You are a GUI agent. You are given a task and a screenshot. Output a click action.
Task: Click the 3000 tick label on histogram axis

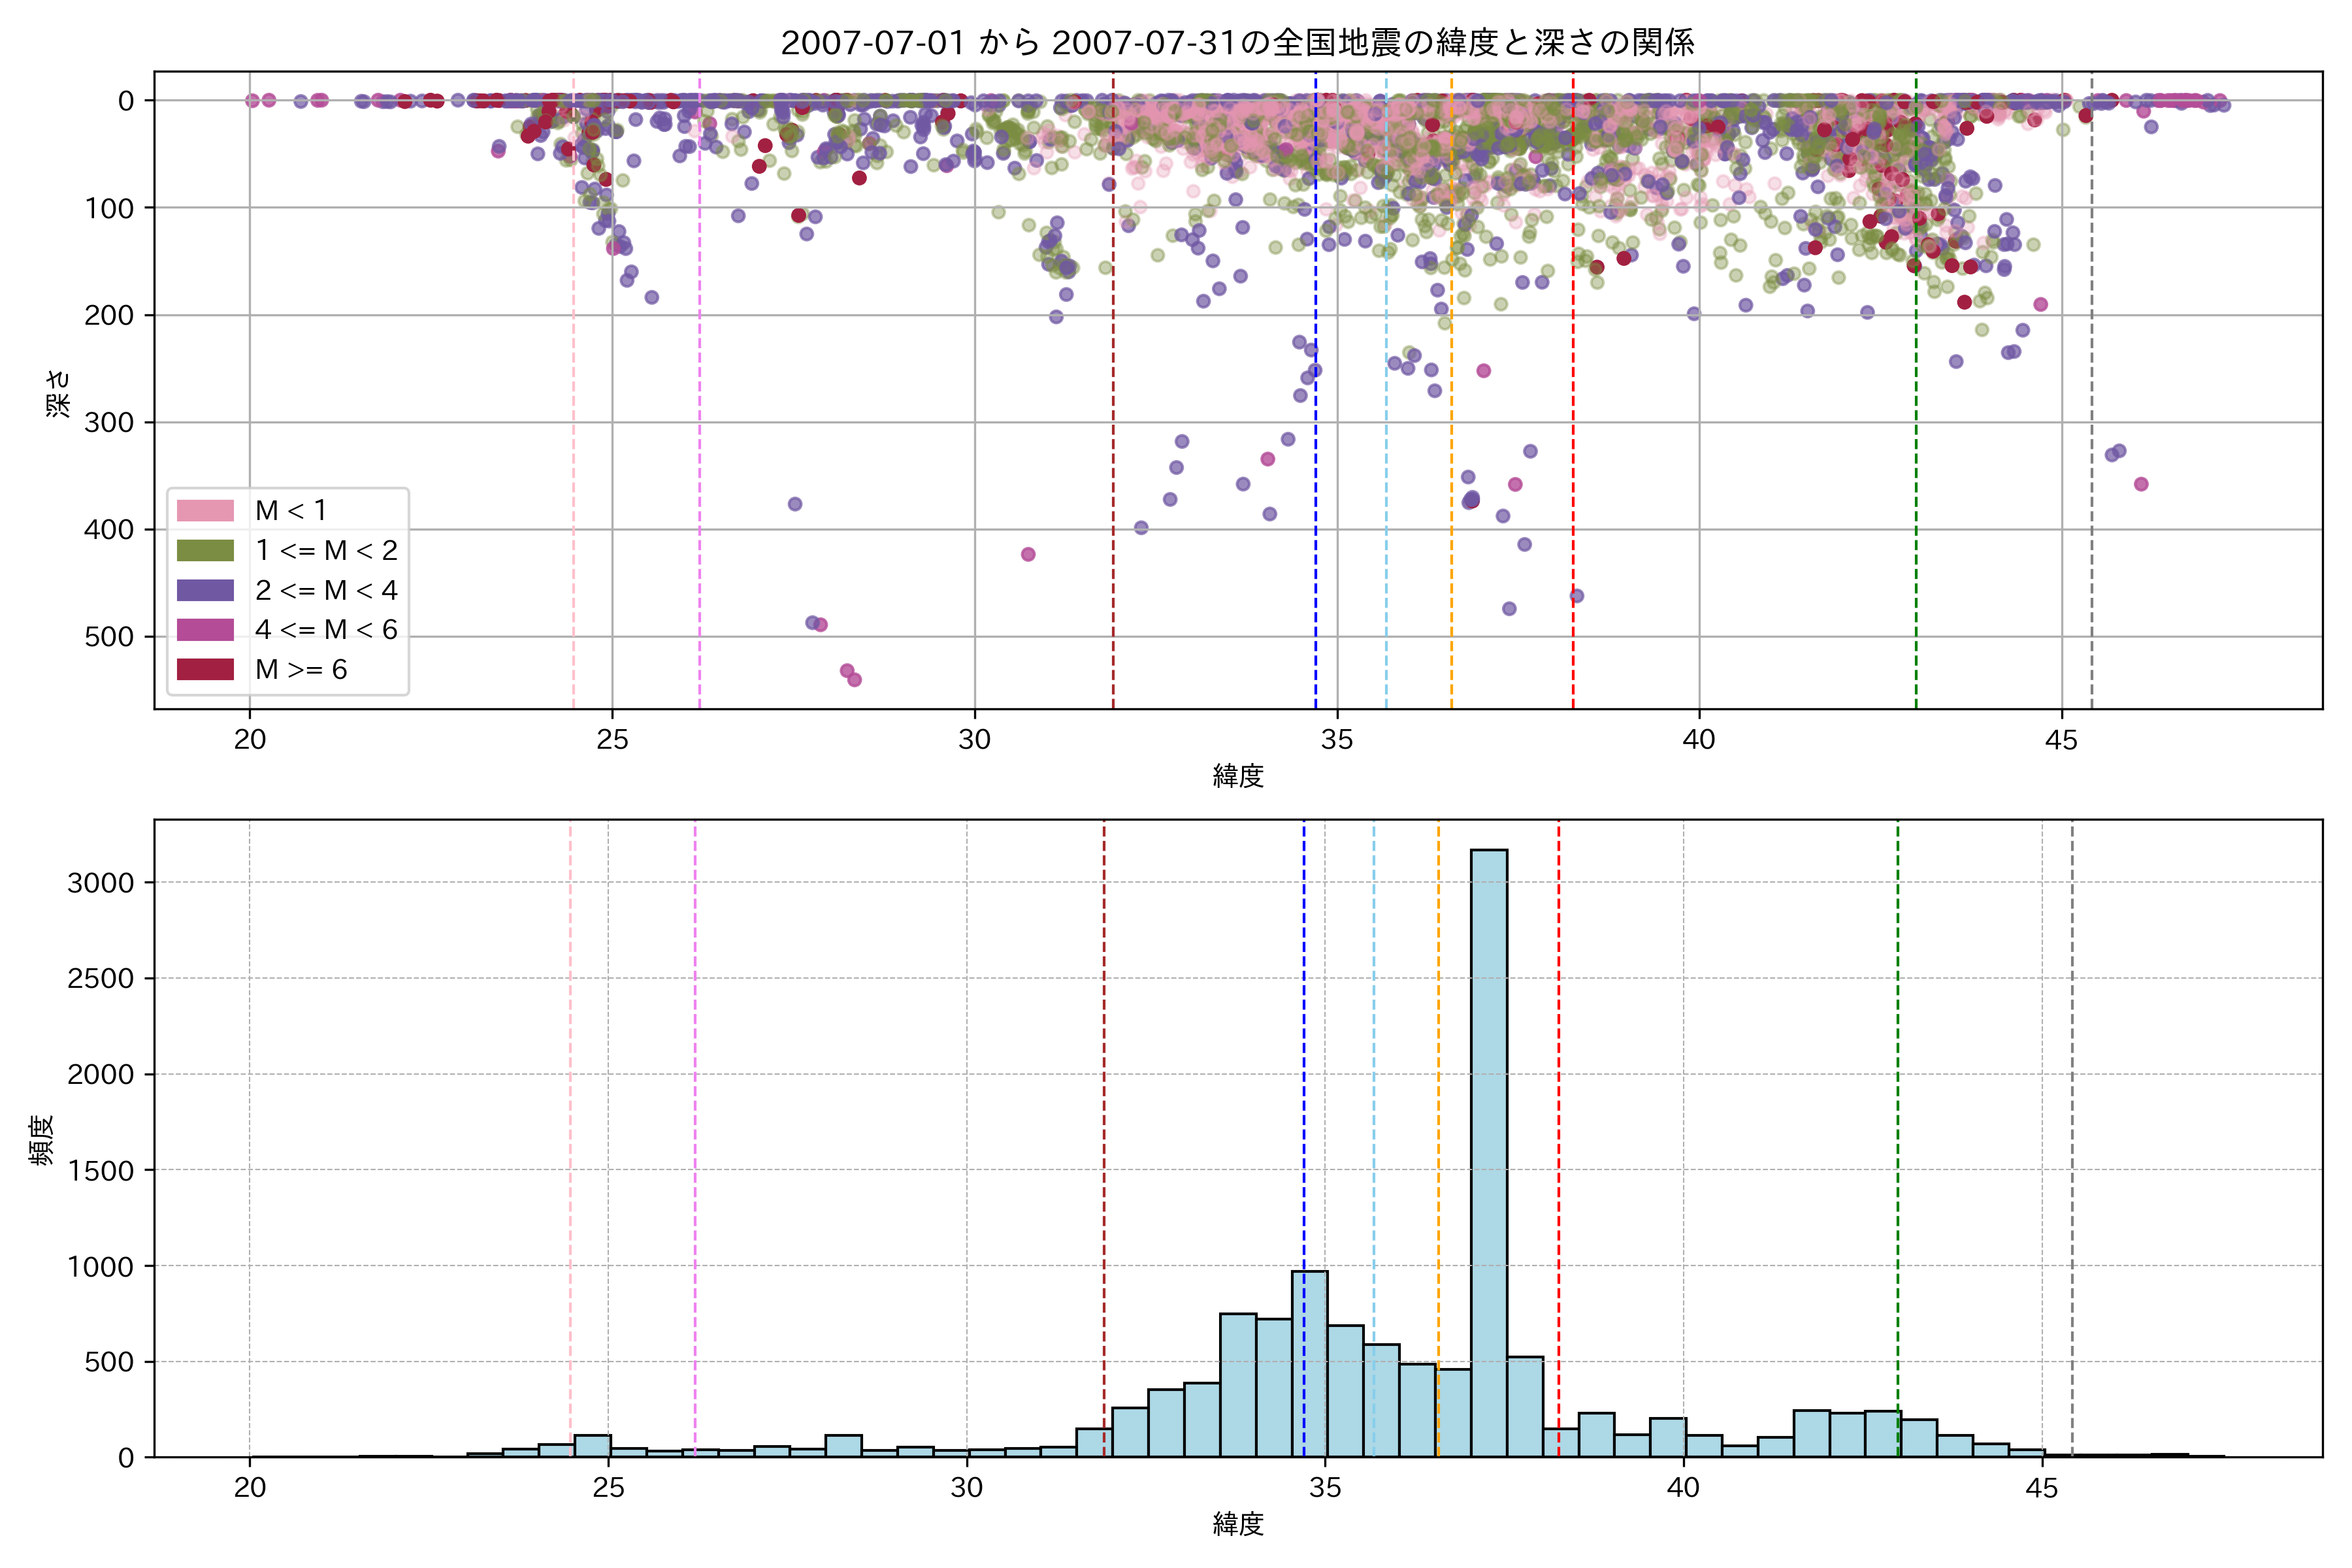click(100, 883)
